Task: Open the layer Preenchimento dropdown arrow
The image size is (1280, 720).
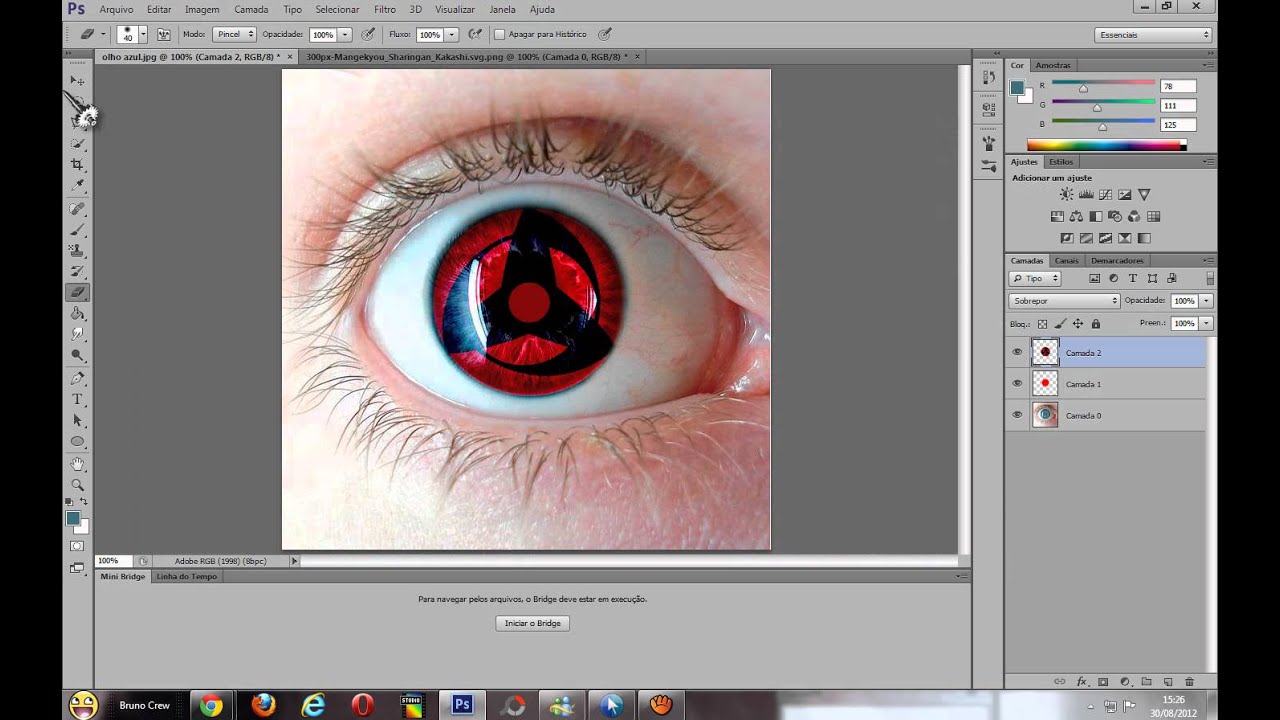Action: [x=1206, y=323]
